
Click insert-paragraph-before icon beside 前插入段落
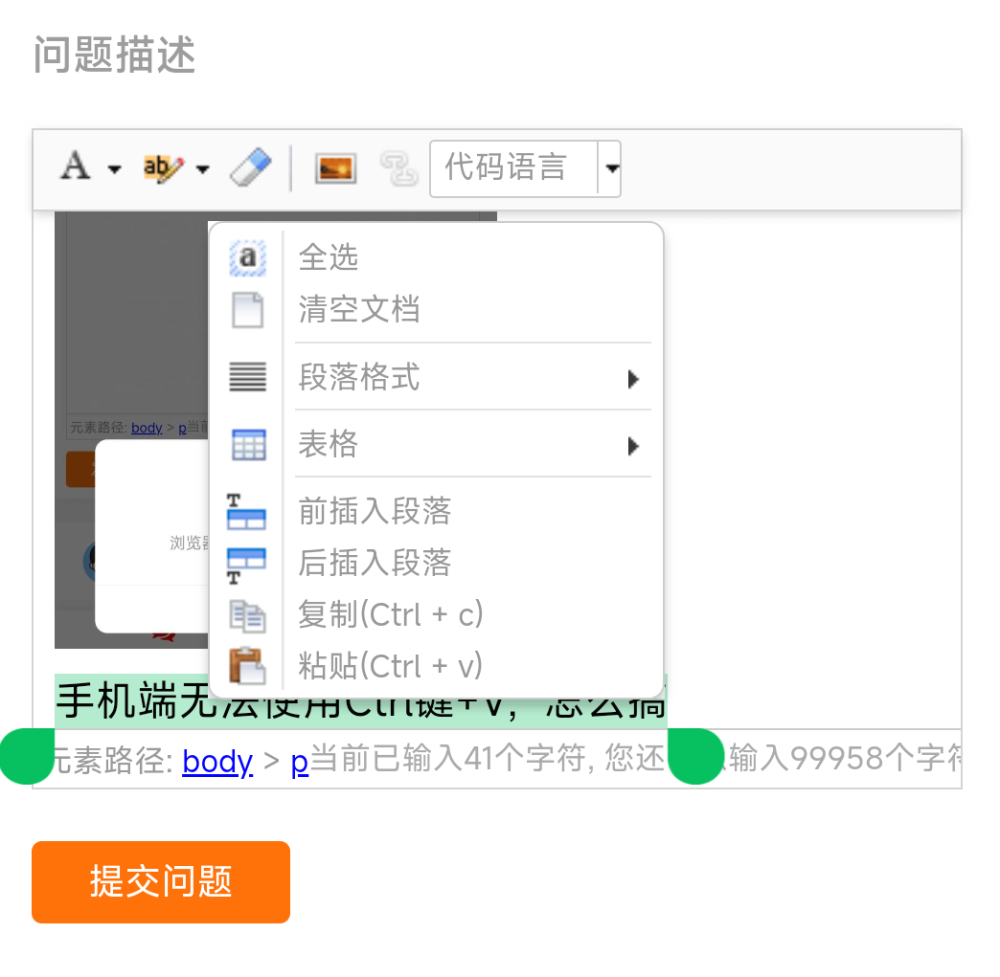(x=246, y=511)
